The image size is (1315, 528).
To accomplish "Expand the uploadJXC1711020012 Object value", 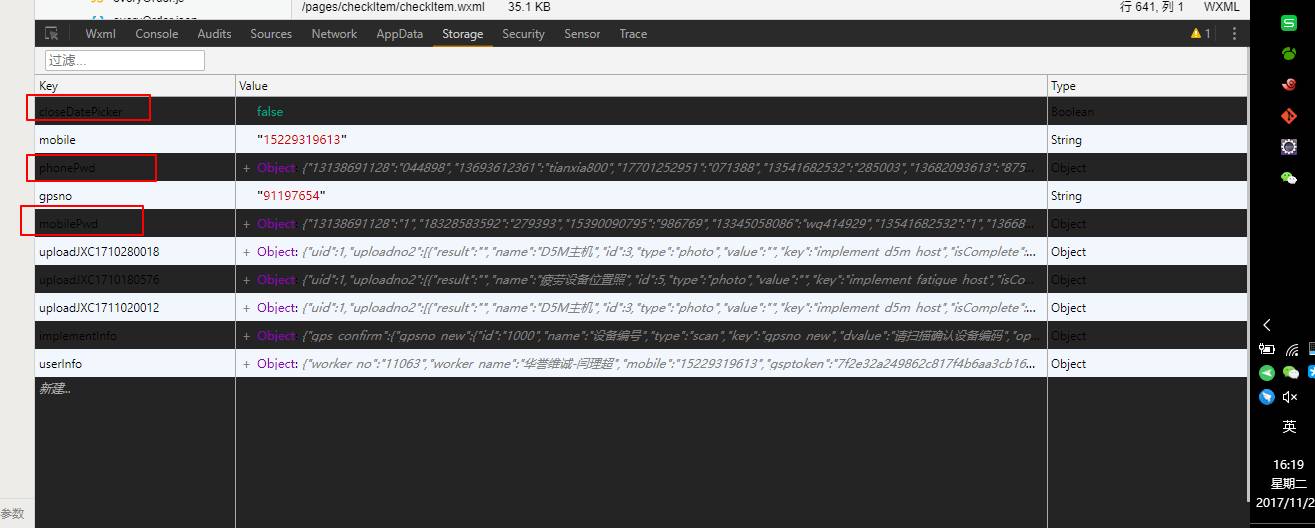I will (246, 308).
